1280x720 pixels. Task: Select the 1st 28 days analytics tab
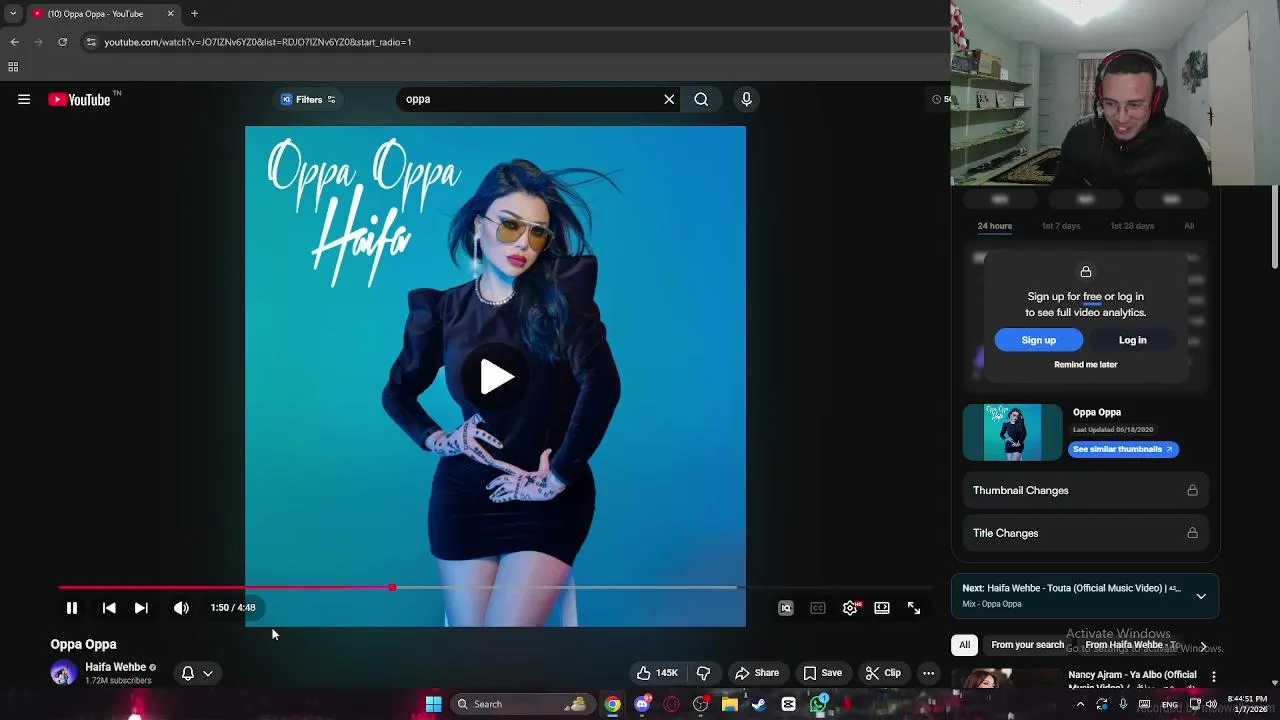coord(1132,226)
